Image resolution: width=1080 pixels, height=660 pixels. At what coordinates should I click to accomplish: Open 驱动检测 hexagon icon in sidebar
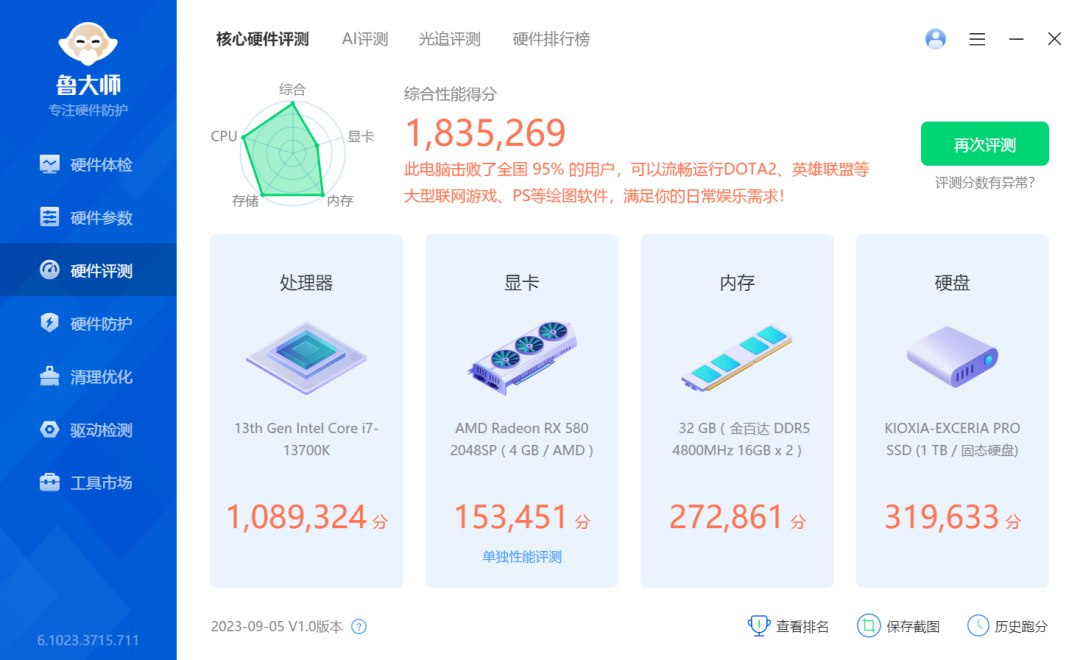click(x=50, y=429)
